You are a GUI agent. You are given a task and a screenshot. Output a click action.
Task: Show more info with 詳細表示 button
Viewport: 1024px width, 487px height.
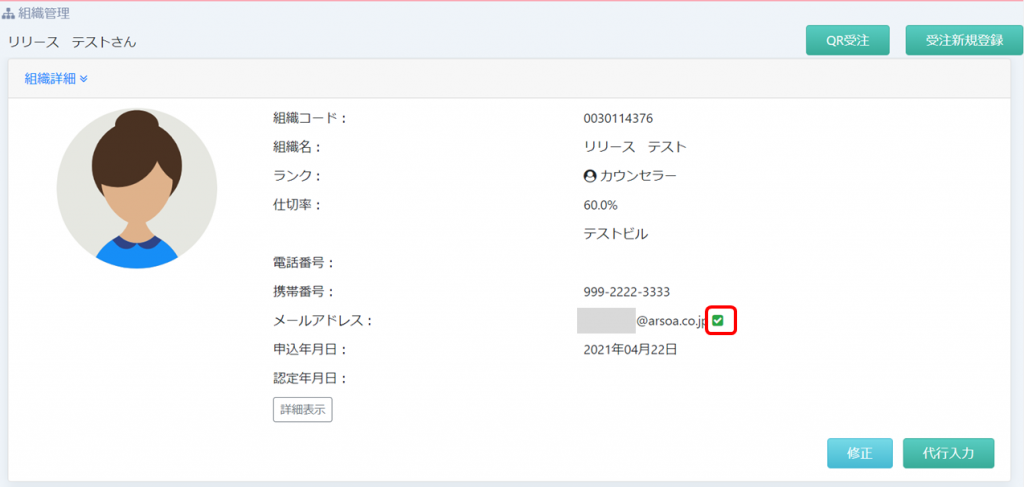click(302, 409)
